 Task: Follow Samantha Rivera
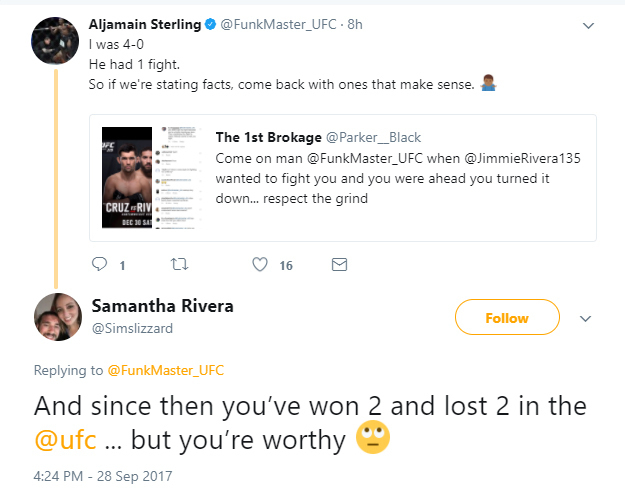[x=506, y=318]
